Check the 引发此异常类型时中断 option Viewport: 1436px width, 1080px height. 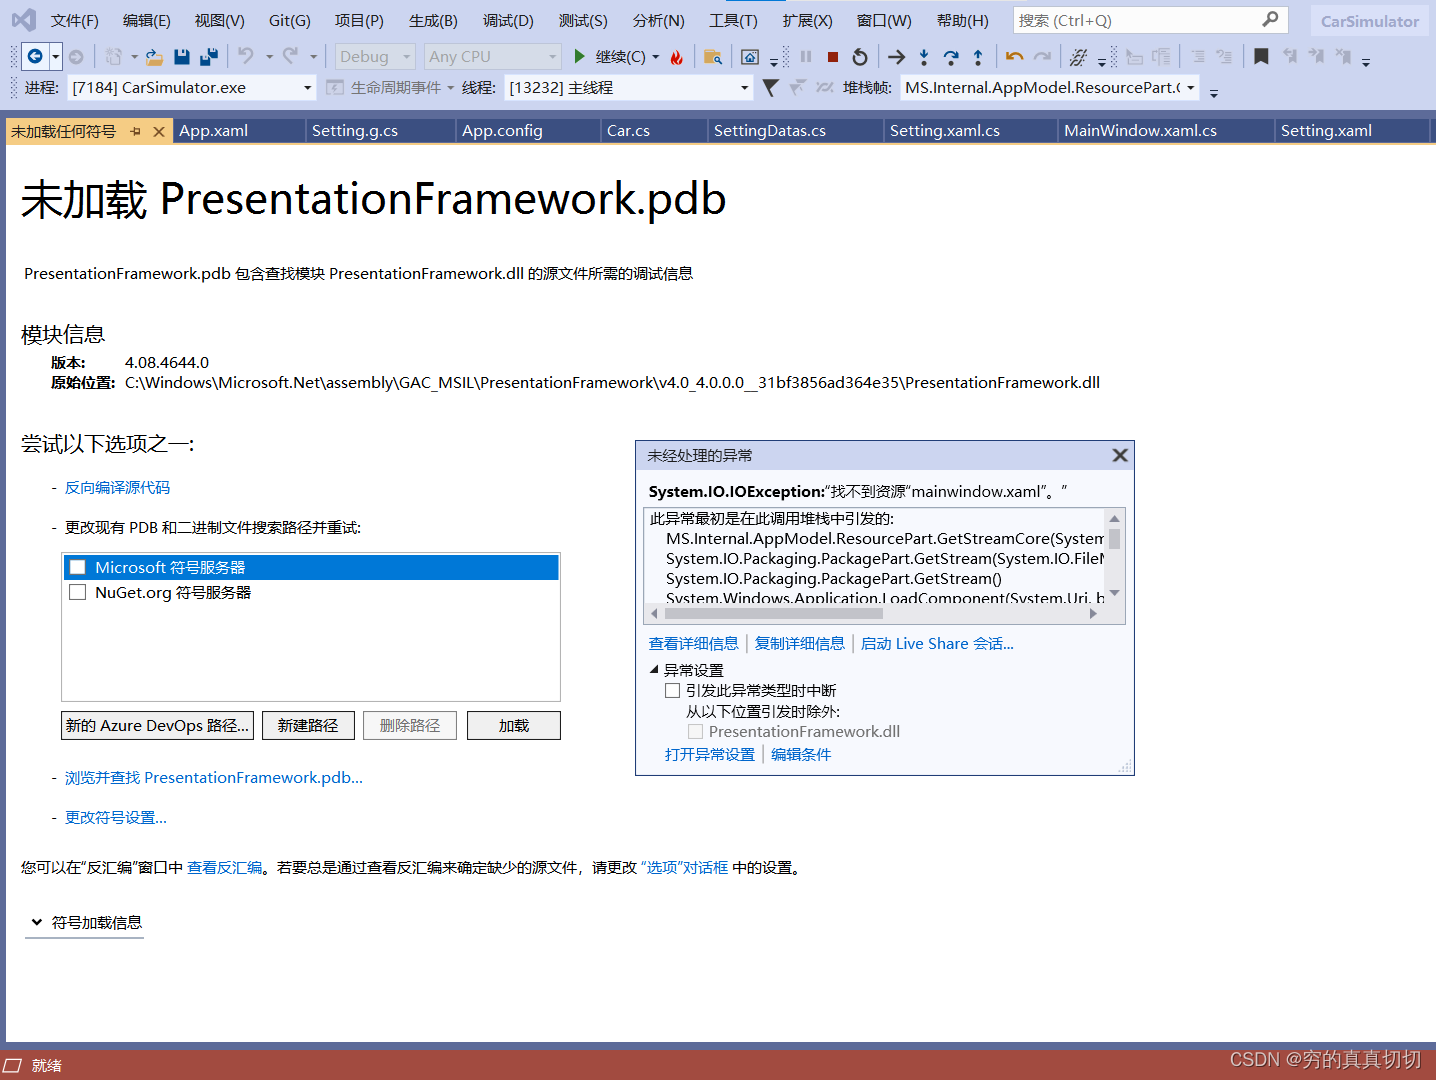point(672,690)
